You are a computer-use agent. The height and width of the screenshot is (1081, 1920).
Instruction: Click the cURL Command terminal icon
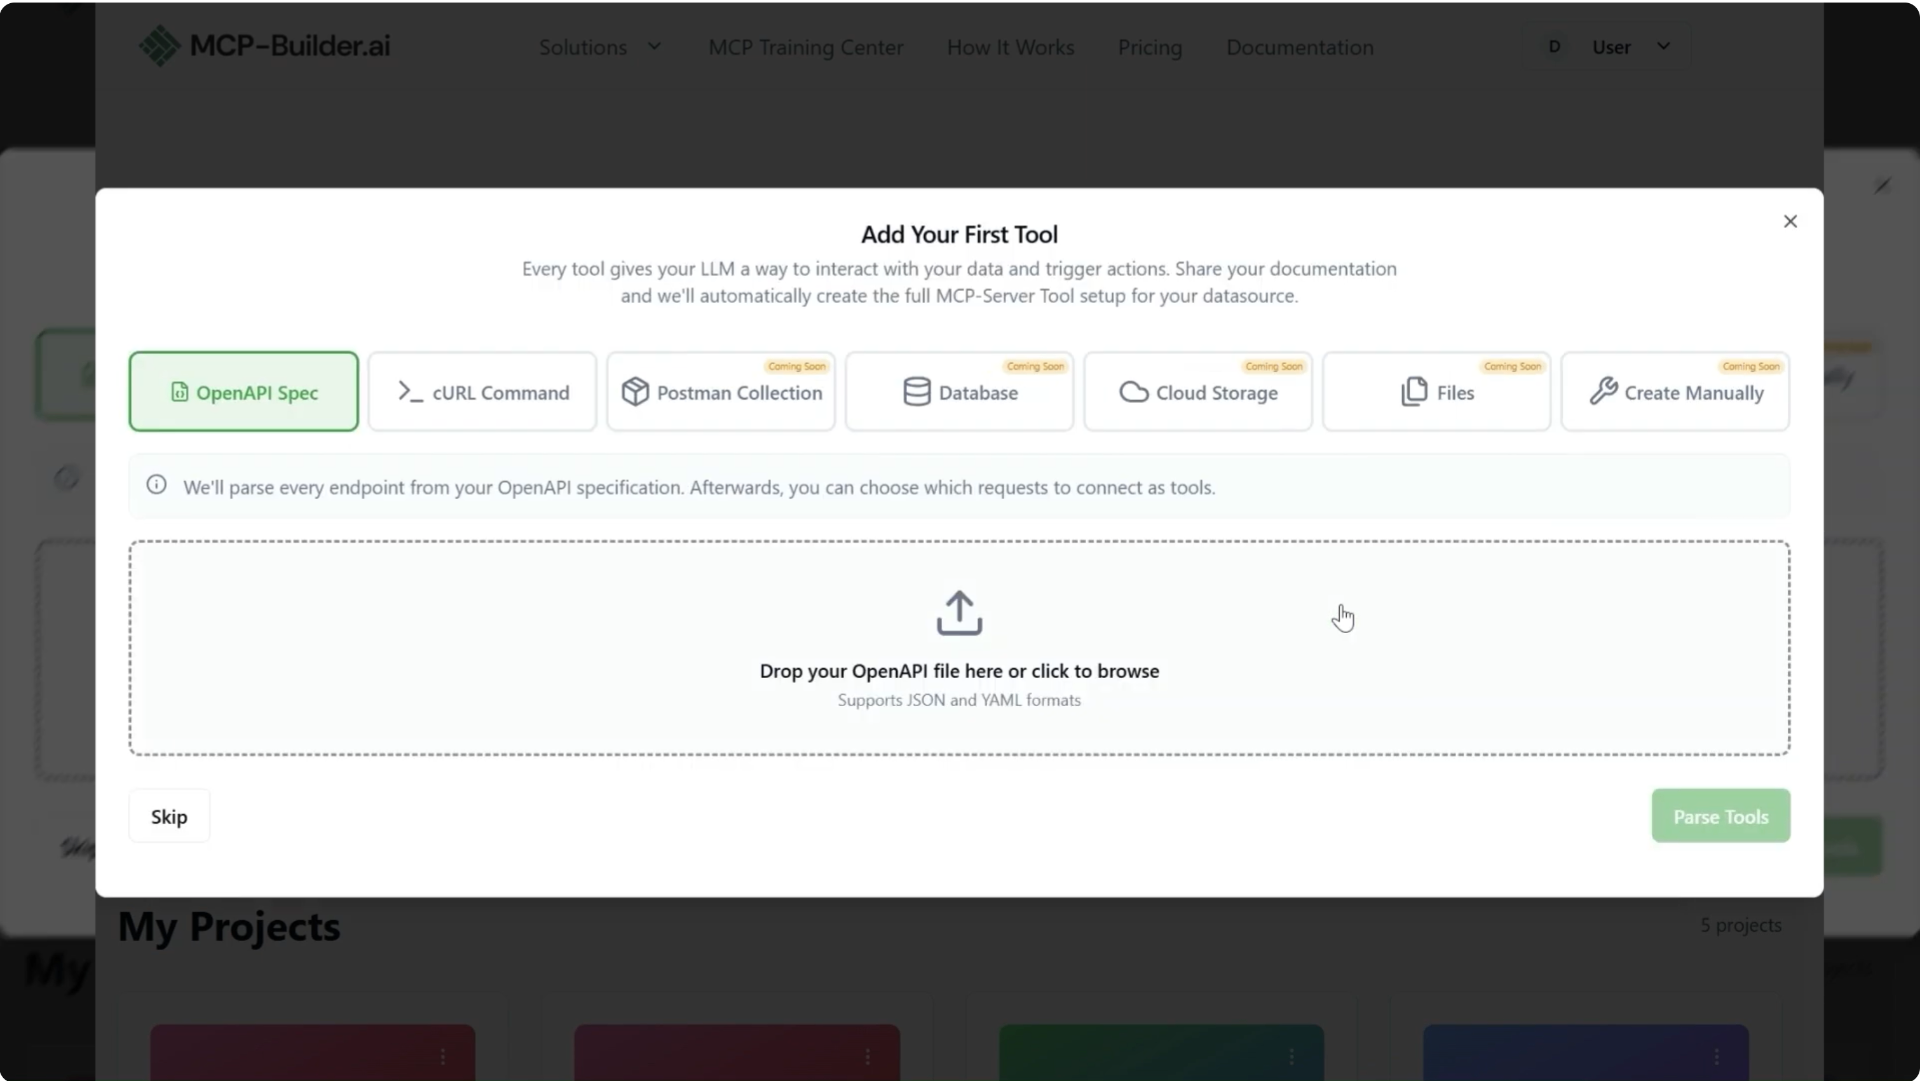pos(409,392)
